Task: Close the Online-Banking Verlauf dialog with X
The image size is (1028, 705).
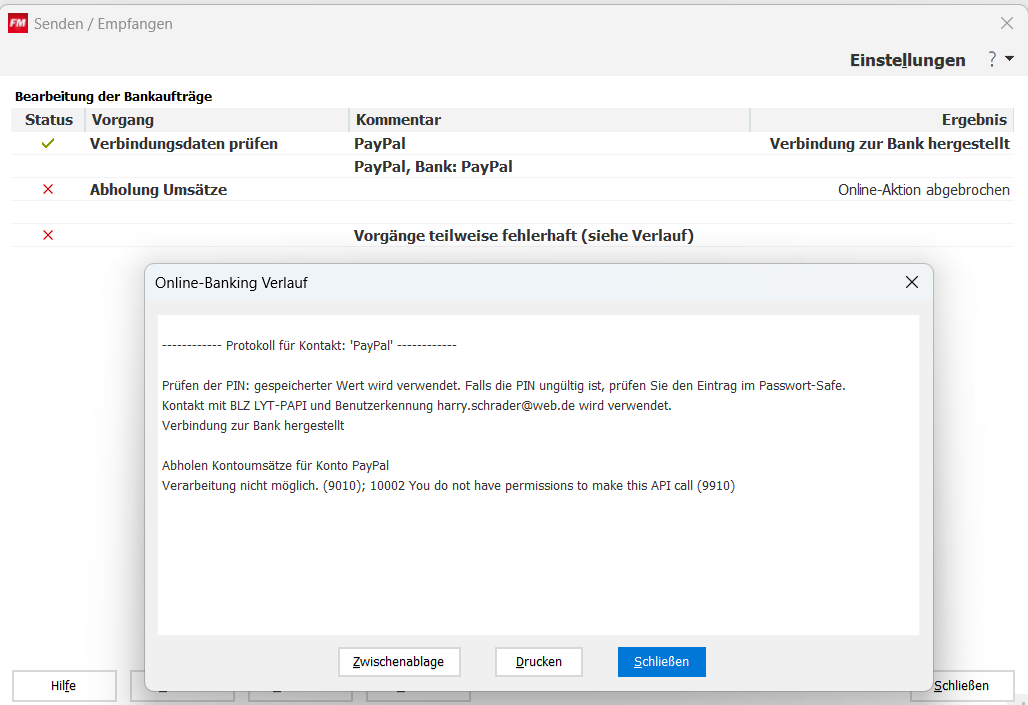Action: (x=912, y=282)
